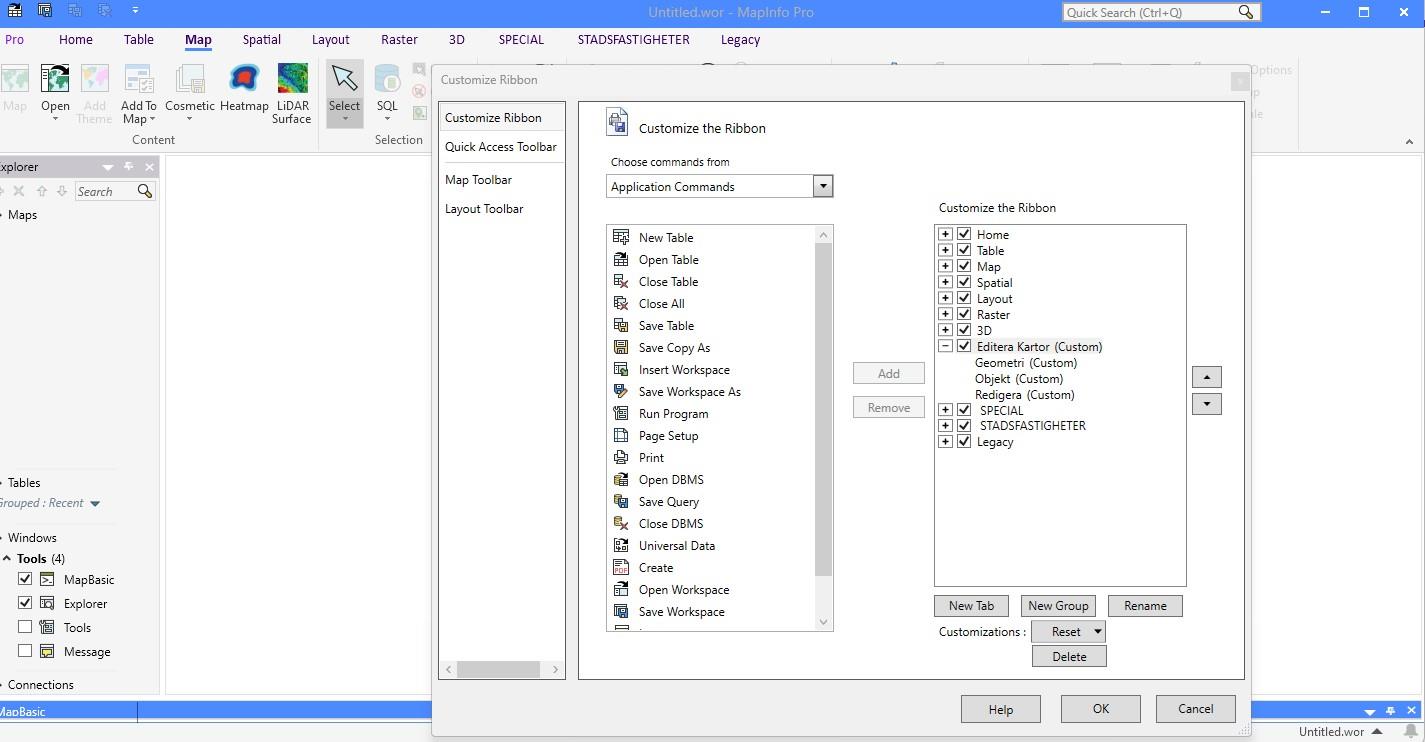This screenshot has height=742, width=1425.
Task: Disable the Legacy ribbon tab checkbox
Action: [x=964, y=441]
